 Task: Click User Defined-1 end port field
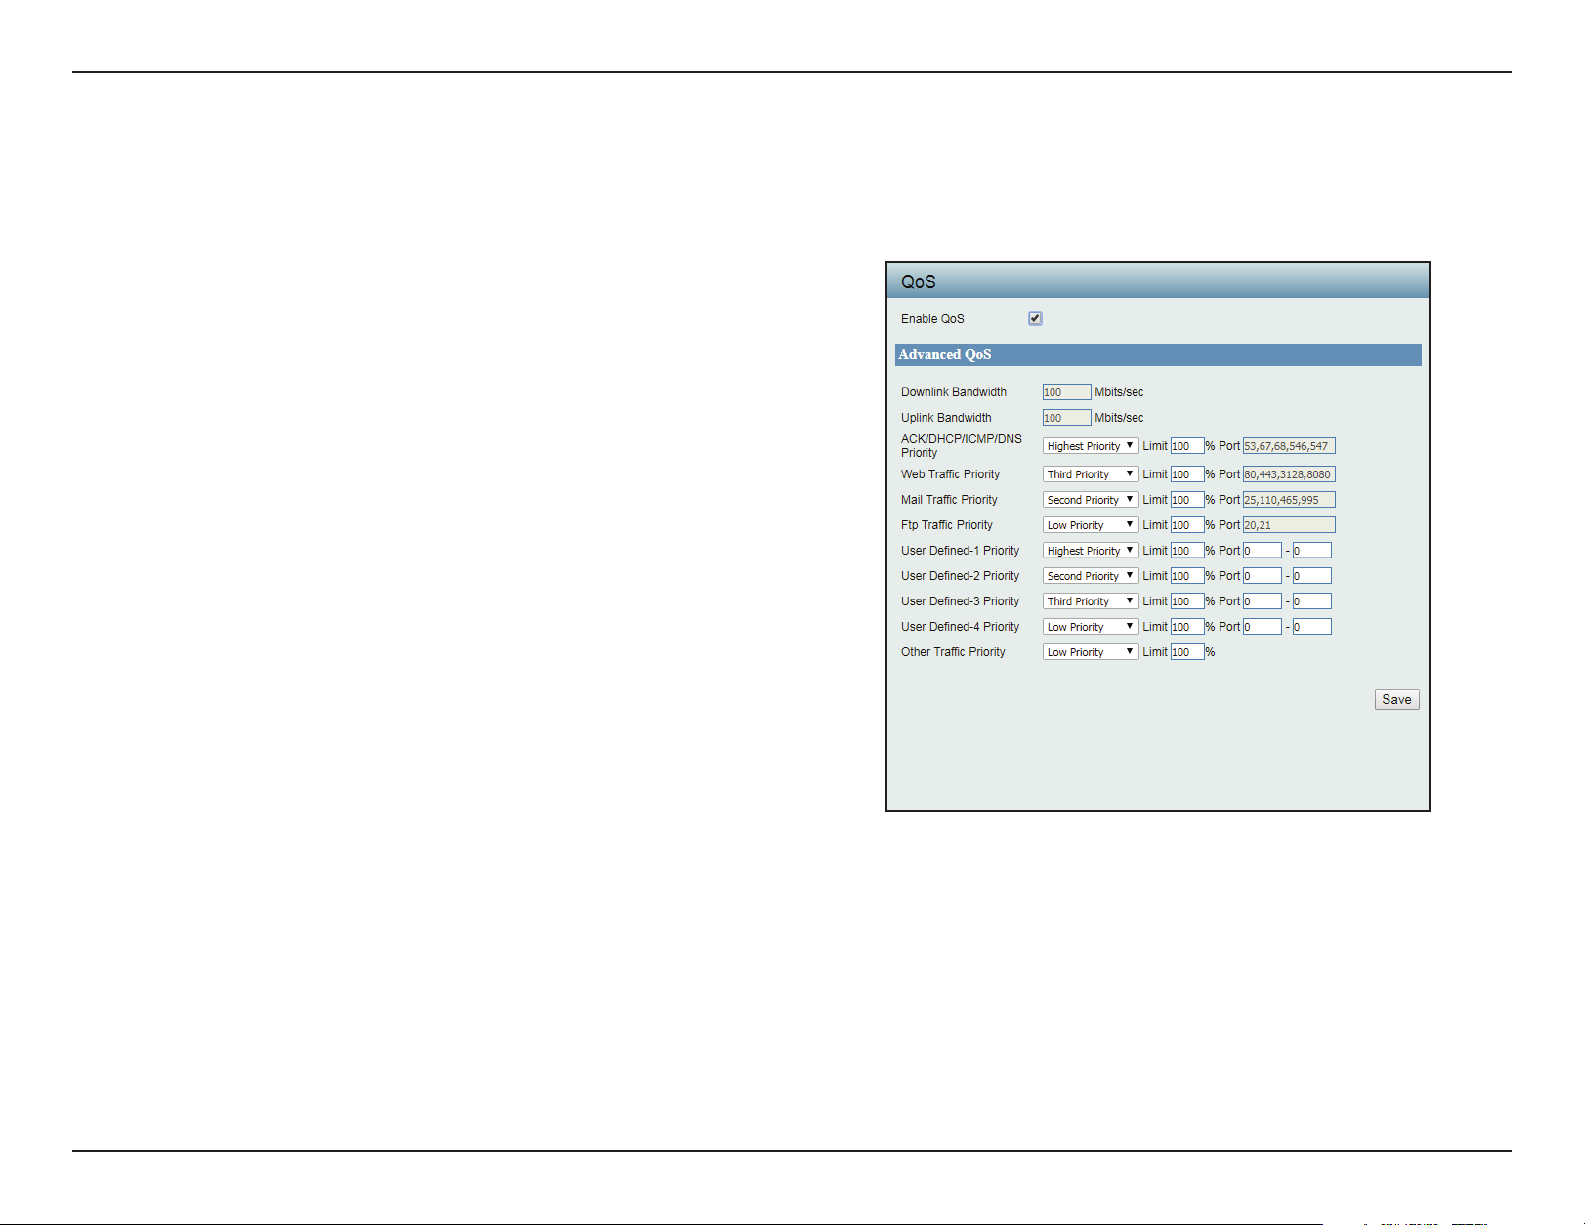click(x=1312, y=551)
